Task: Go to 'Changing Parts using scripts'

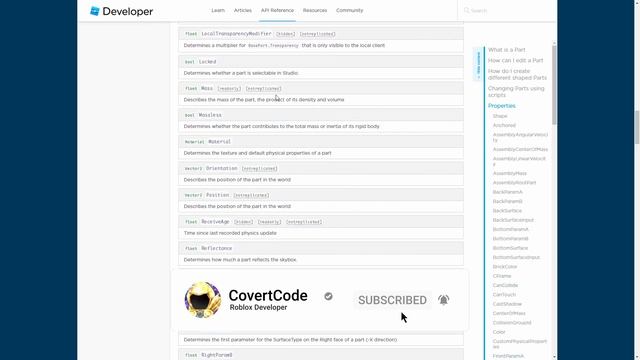Action: 516,91
